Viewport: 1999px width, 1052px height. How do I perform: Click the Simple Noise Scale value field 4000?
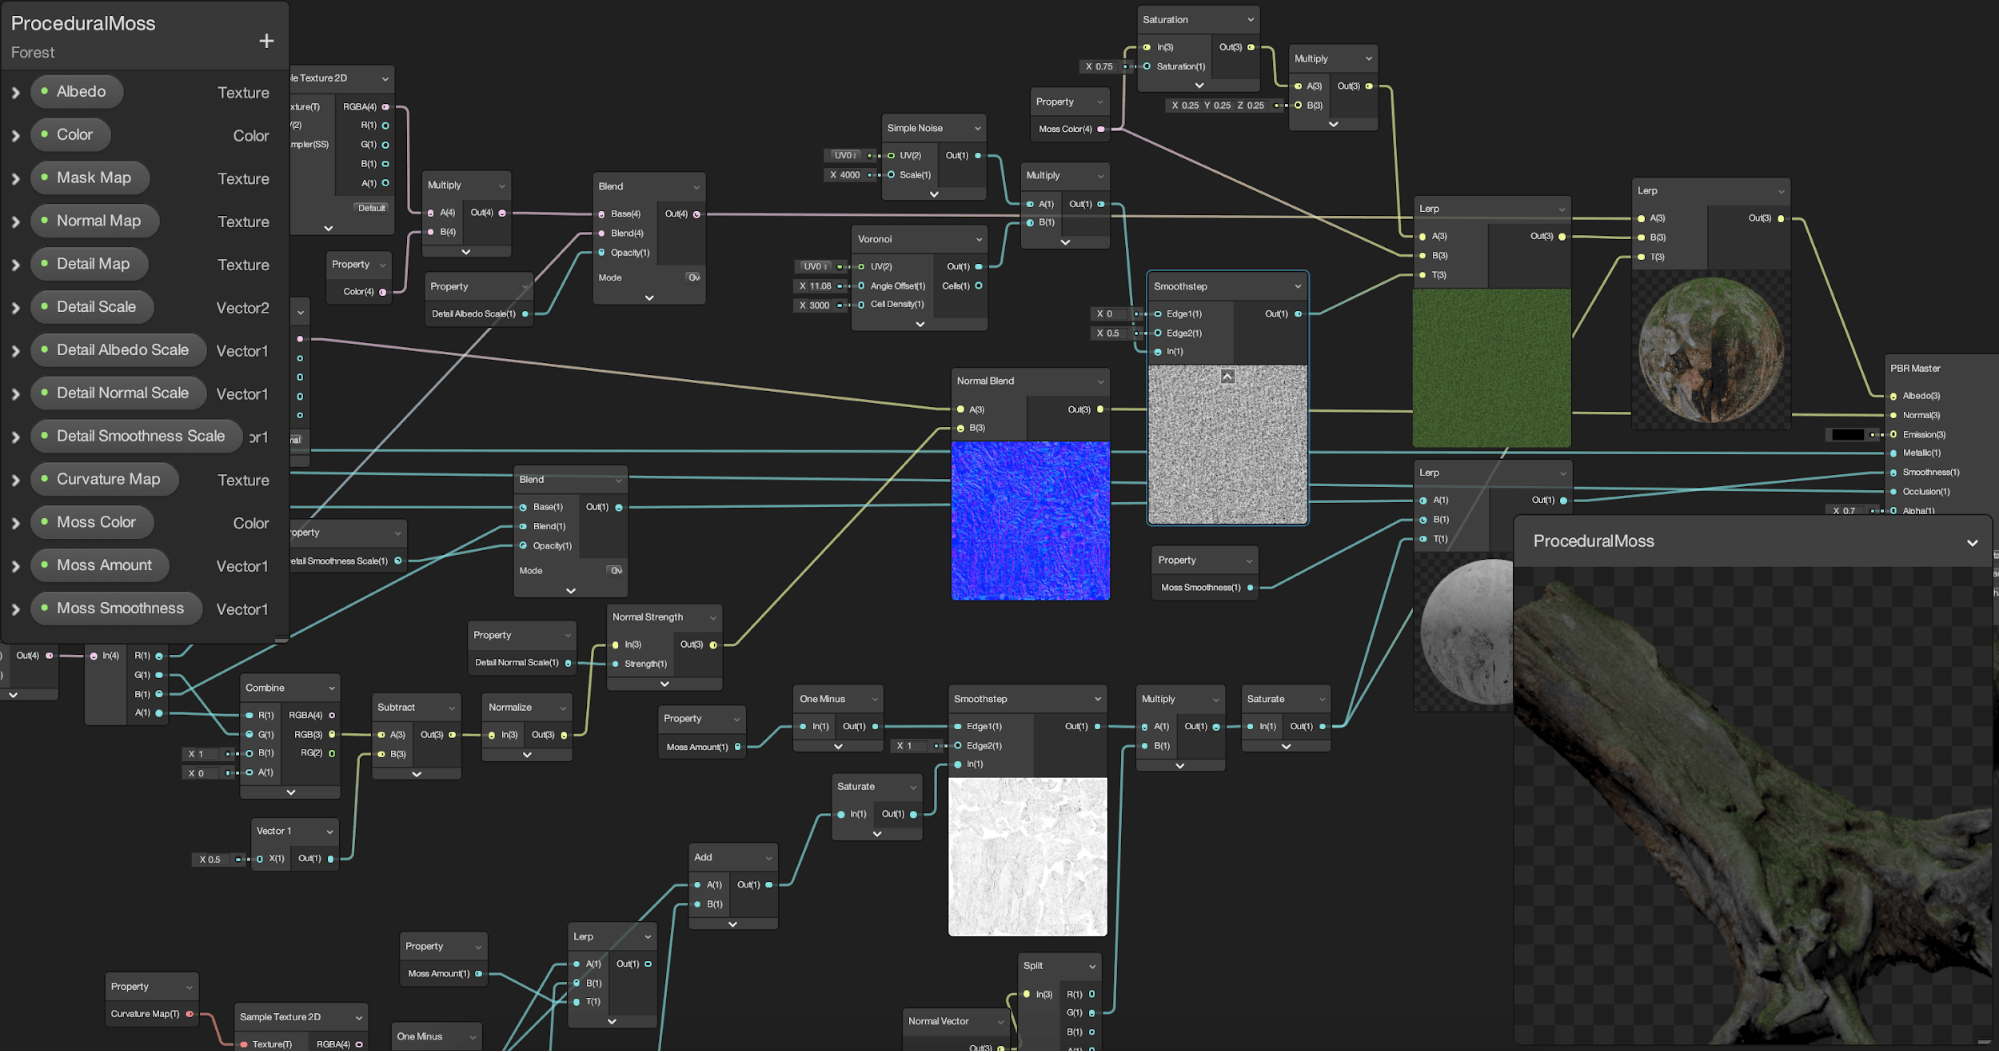click(x=845, y=175)
